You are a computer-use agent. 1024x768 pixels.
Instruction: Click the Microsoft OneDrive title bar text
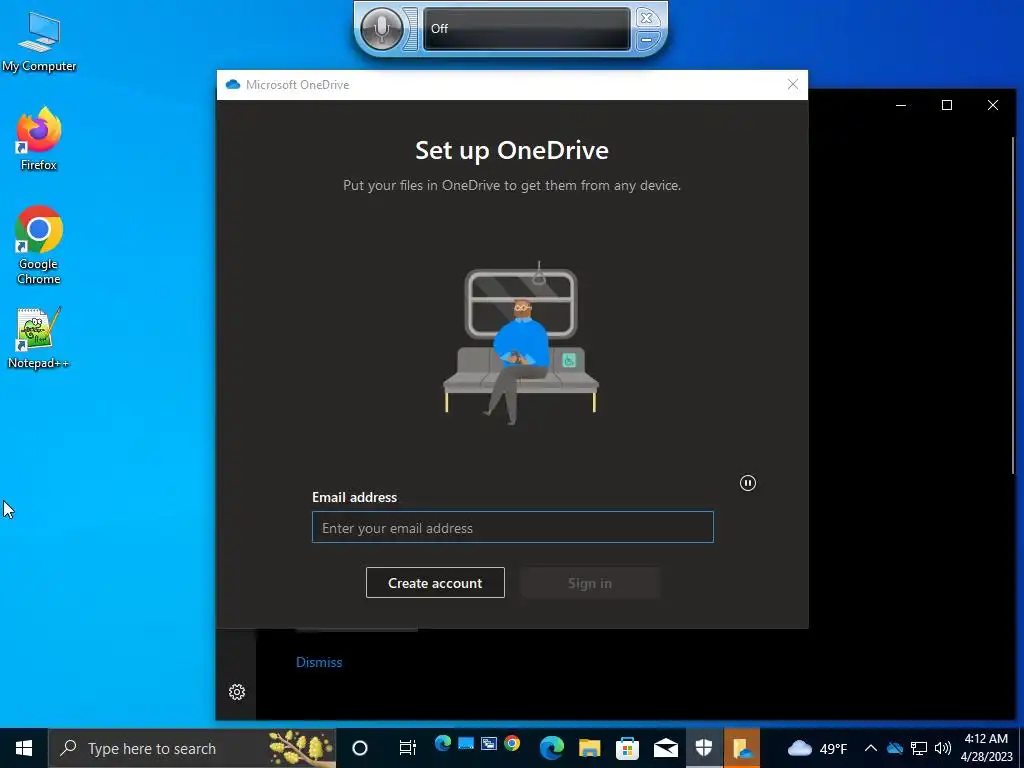pos(297,84)
